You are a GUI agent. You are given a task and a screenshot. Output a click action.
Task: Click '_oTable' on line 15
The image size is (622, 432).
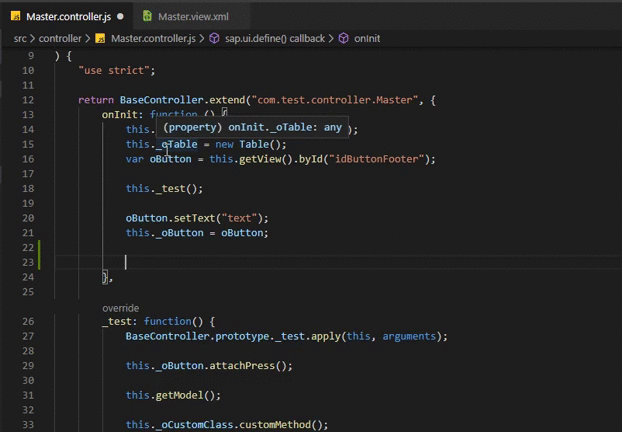click(177, 144)
